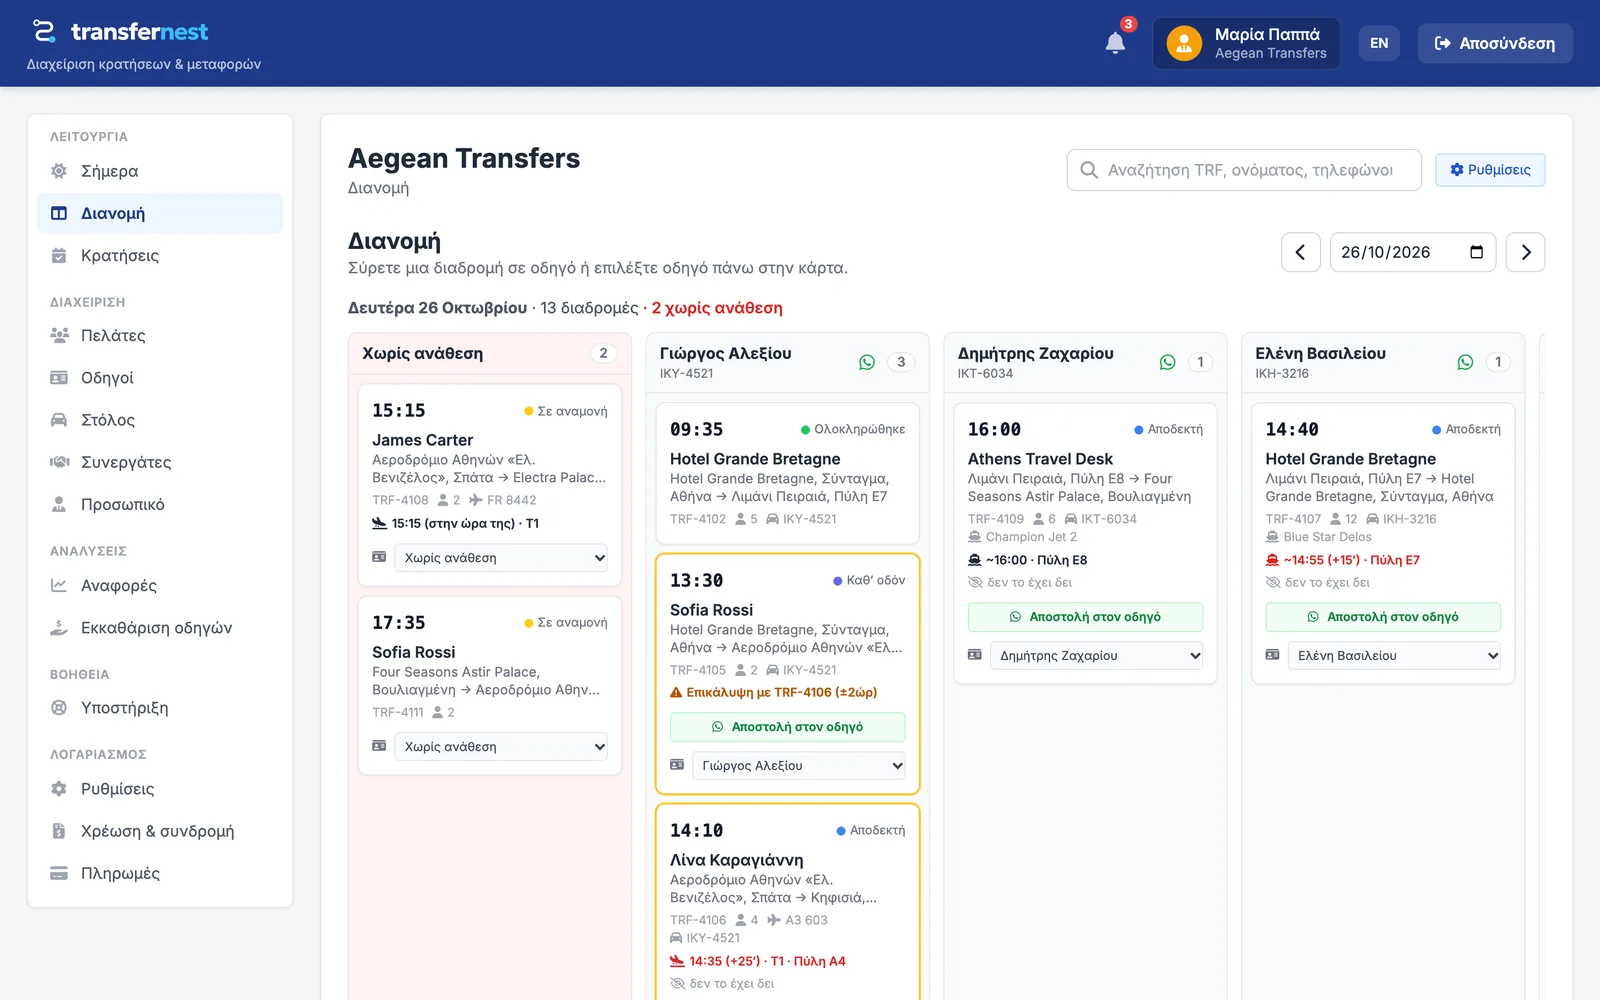The width and height of the screenshot is (1600, 1000).
Task: Click driver card icon on James Carter card
Action: point(379,557)
